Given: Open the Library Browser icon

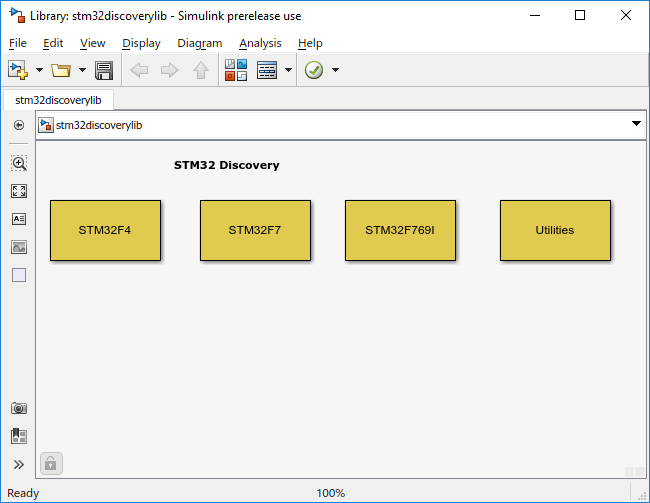Looking at the screenshot, I should point(236,70).
